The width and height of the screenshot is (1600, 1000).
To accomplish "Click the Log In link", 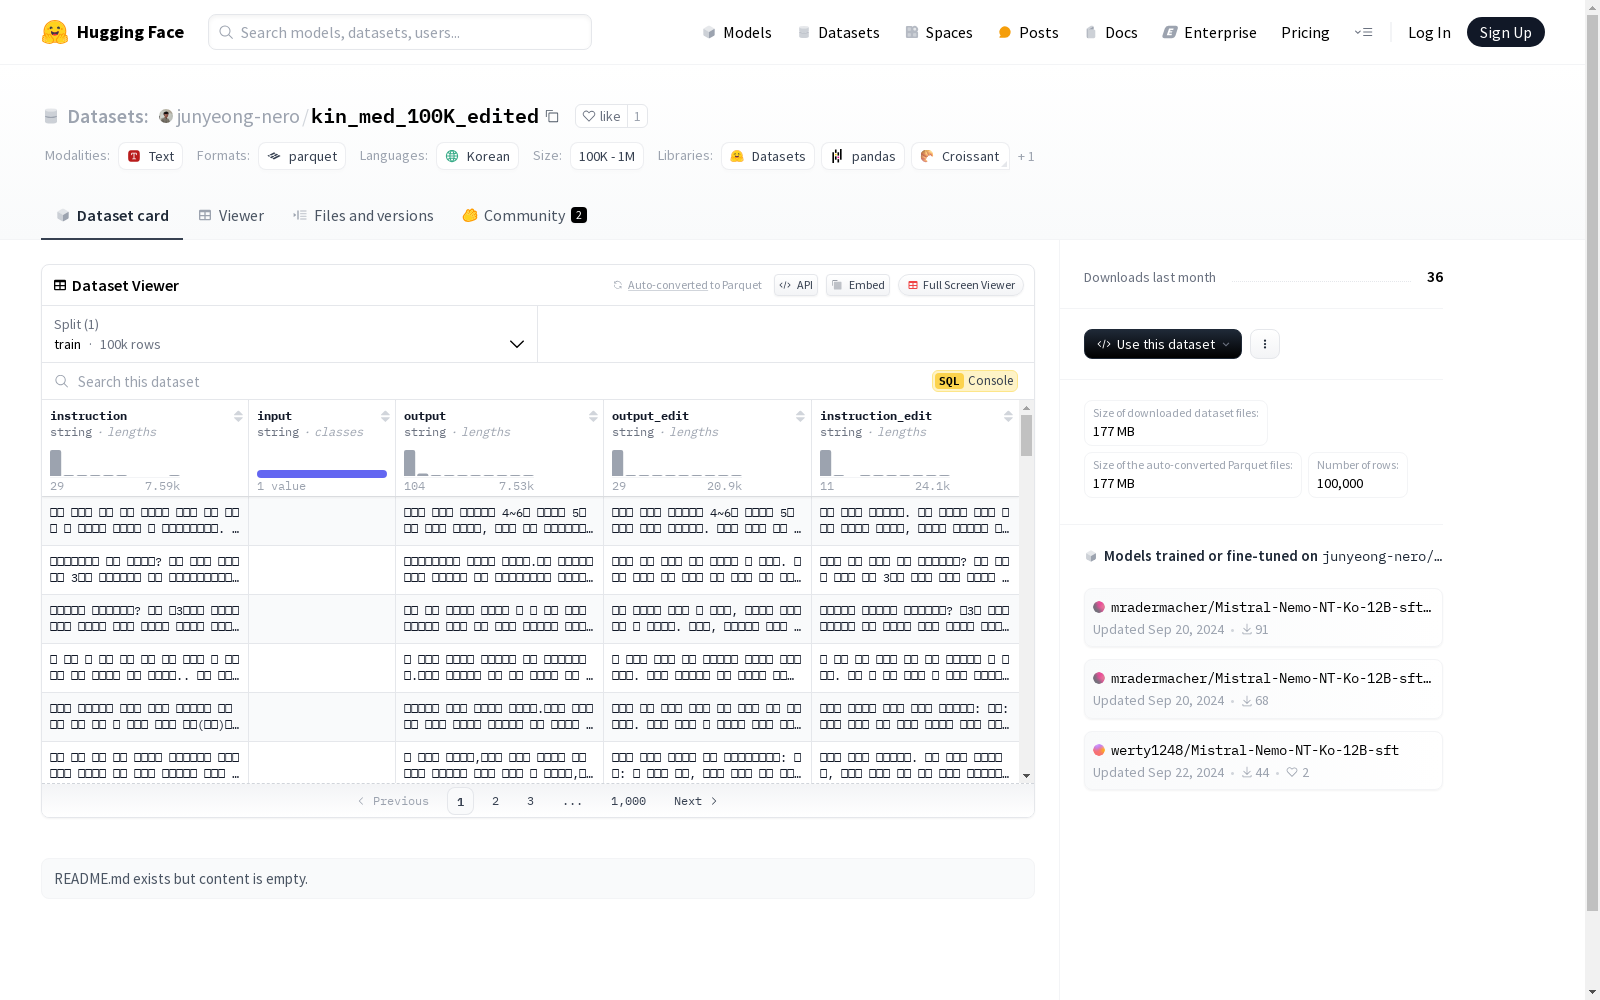I will click(x=1429, y=32).
